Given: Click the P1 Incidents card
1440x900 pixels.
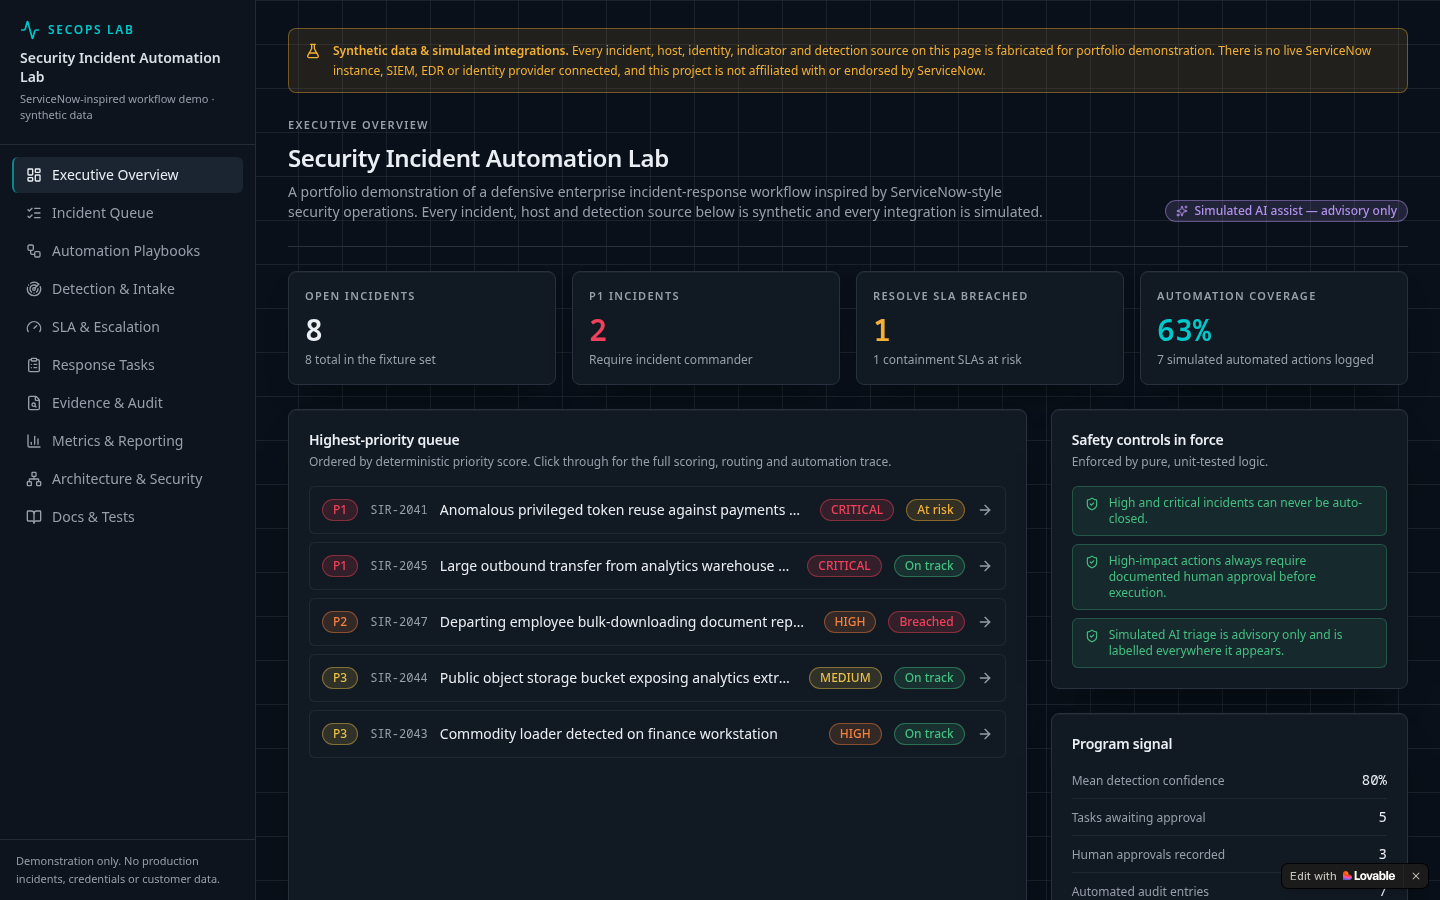Looking at the screenshot, I should [x=706, y=328].
